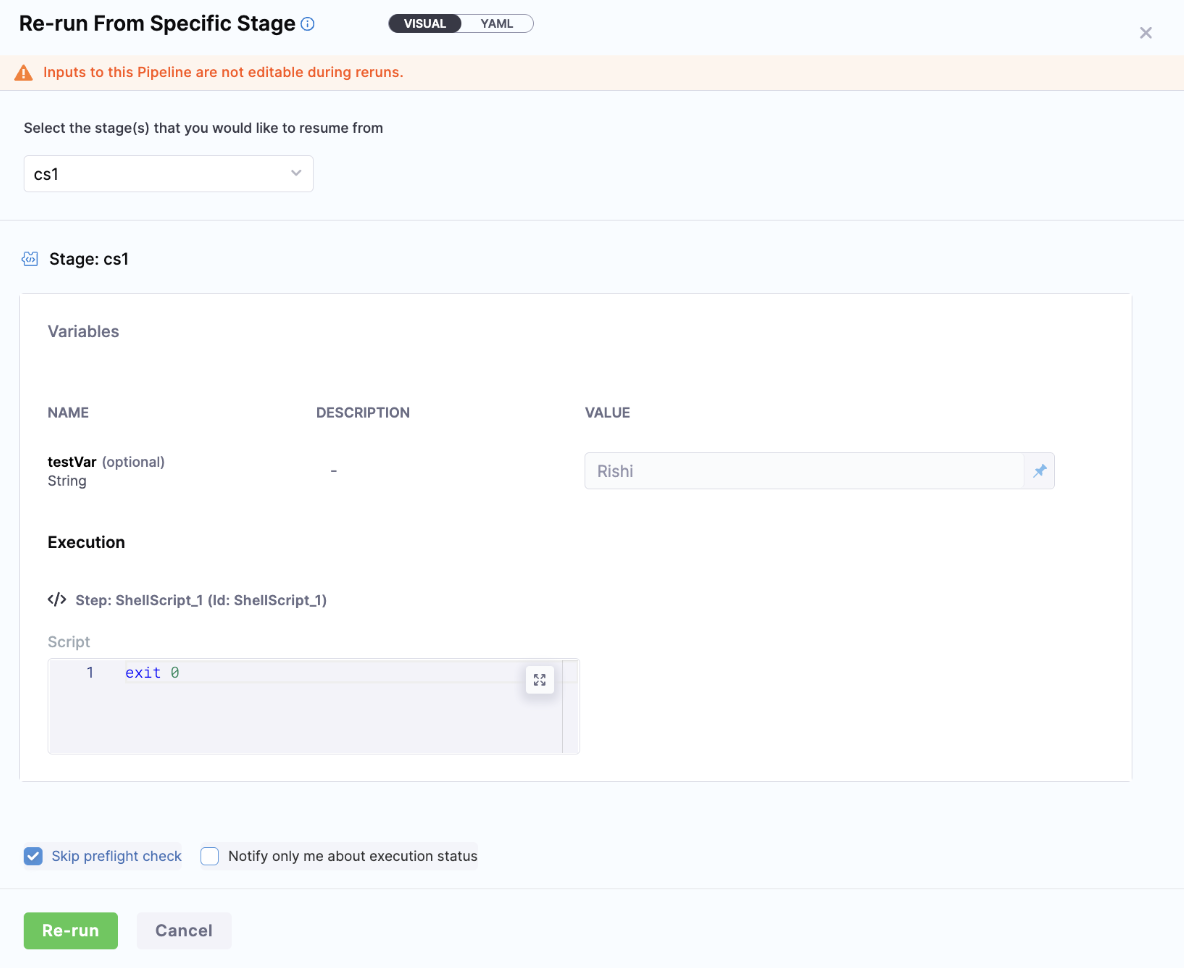The height and width of the screenshot is (968, 1184).
Task: Click the orange warning triangle icon
Action: [23, 73]
